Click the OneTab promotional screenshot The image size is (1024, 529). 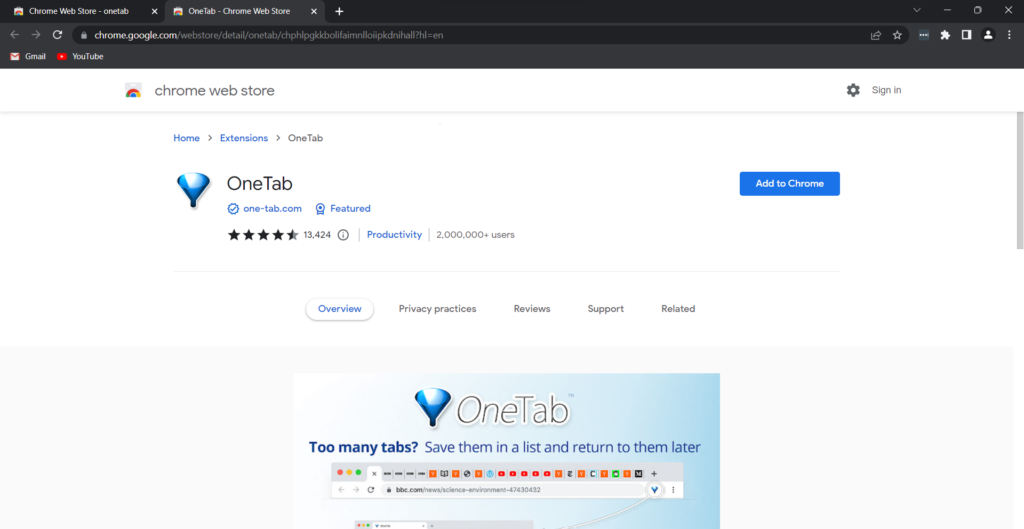tap(506, 451)
